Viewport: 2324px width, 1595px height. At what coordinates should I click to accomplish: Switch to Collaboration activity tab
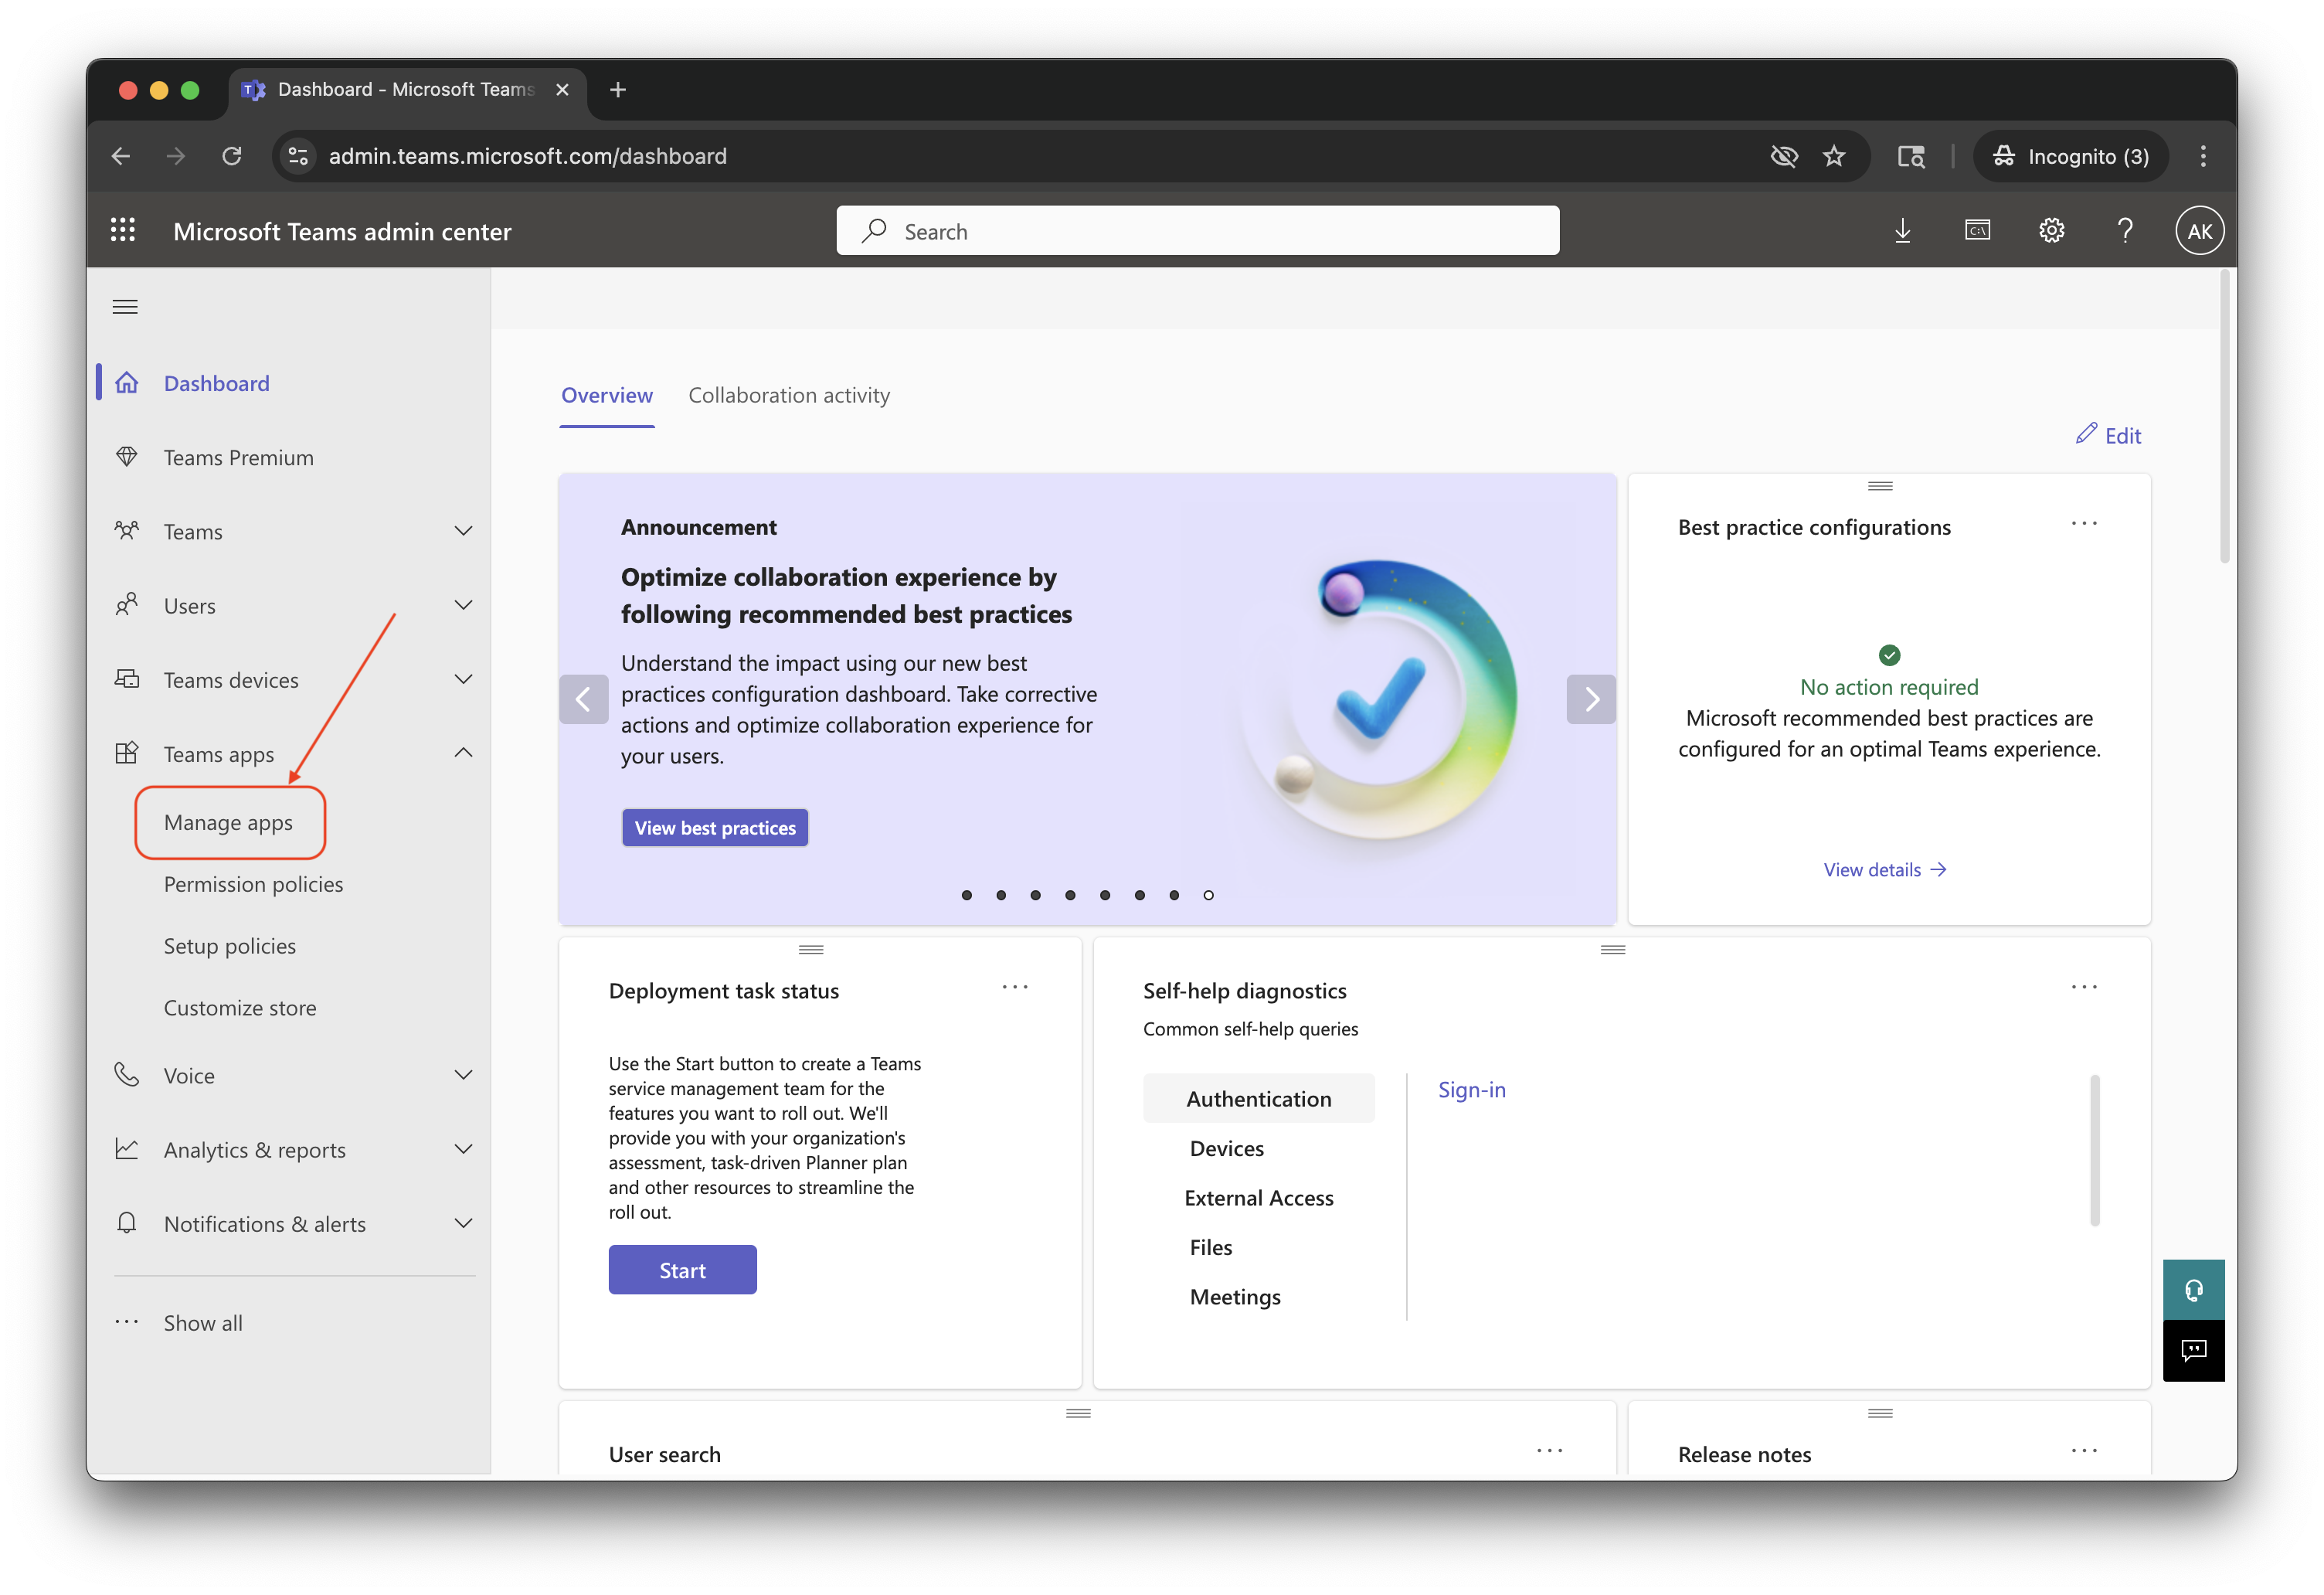pyautogui.click(x=788, y=395)
